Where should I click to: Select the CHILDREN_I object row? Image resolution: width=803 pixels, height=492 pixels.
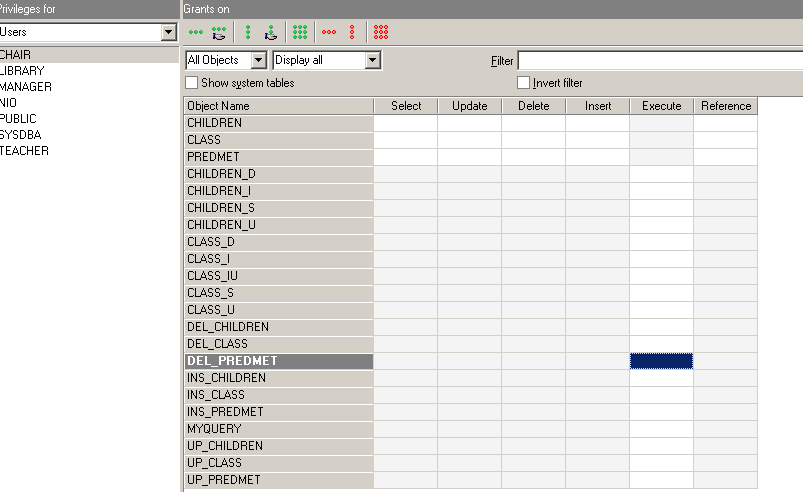(279, 191)
